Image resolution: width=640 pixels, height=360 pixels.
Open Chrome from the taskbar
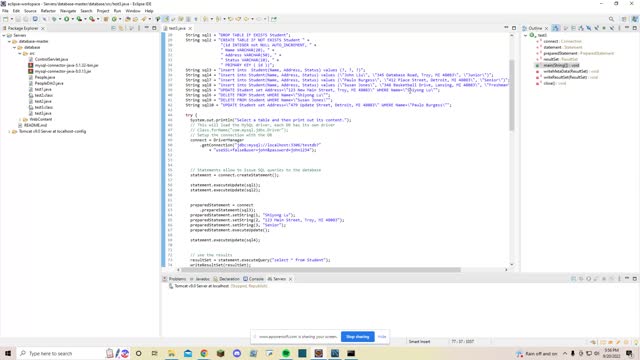(x=204, y=353)
